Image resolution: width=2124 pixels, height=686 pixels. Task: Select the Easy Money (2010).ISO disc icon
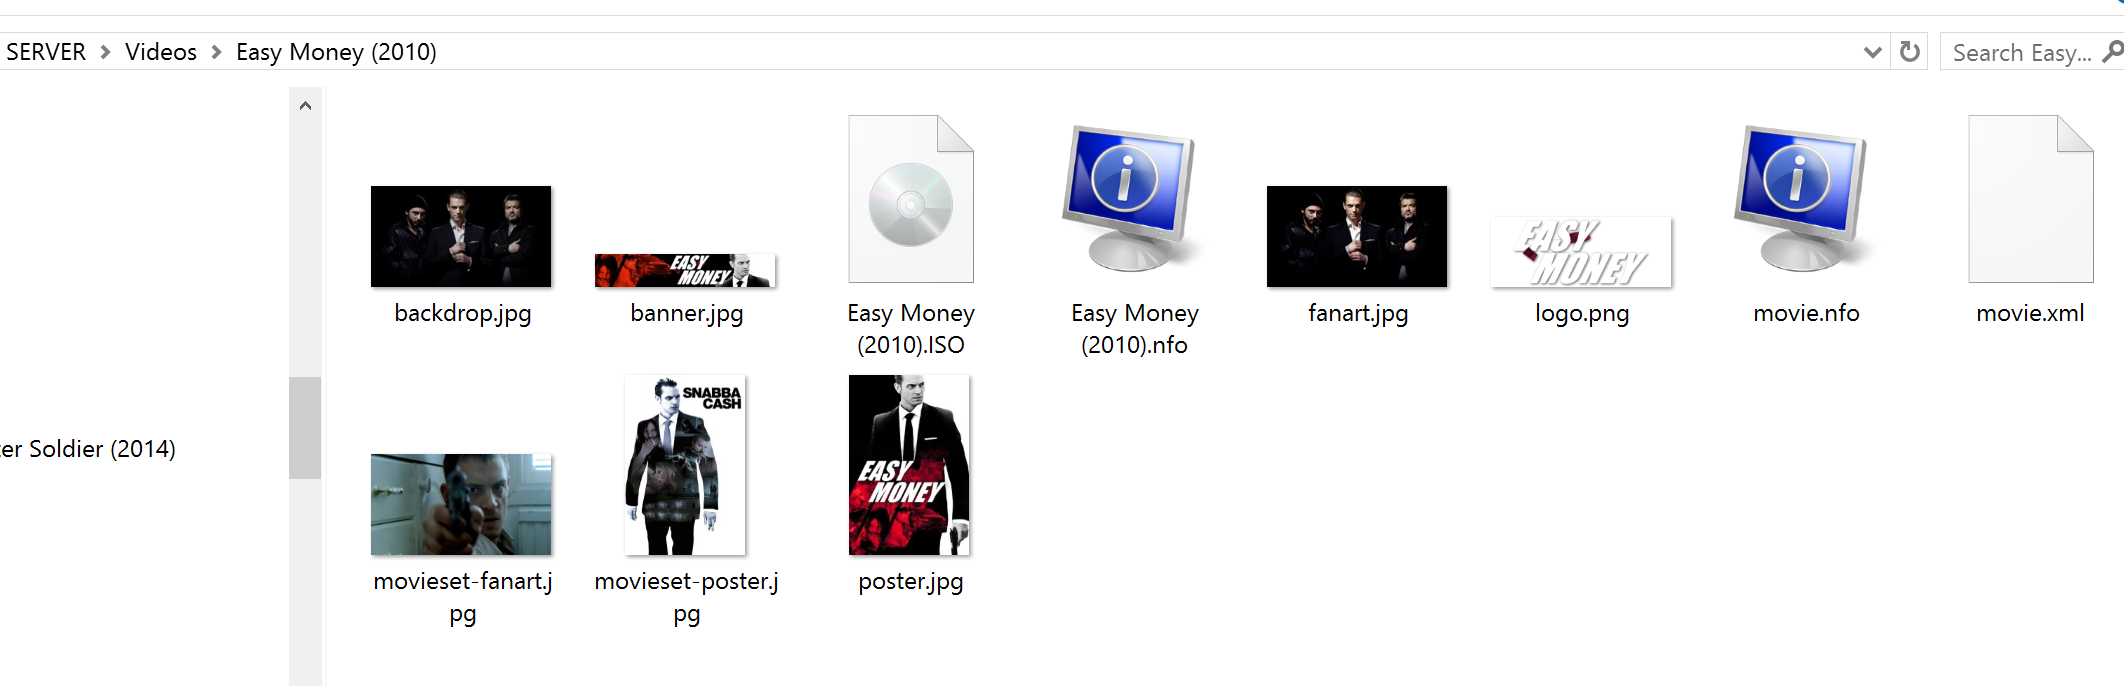(x=910, y=200)
